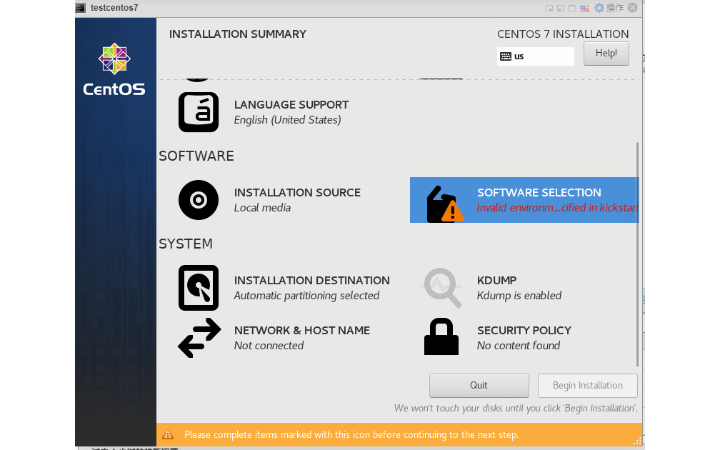
Task: Click the Network & Host Name arrows icon
Action: point(199,338)
